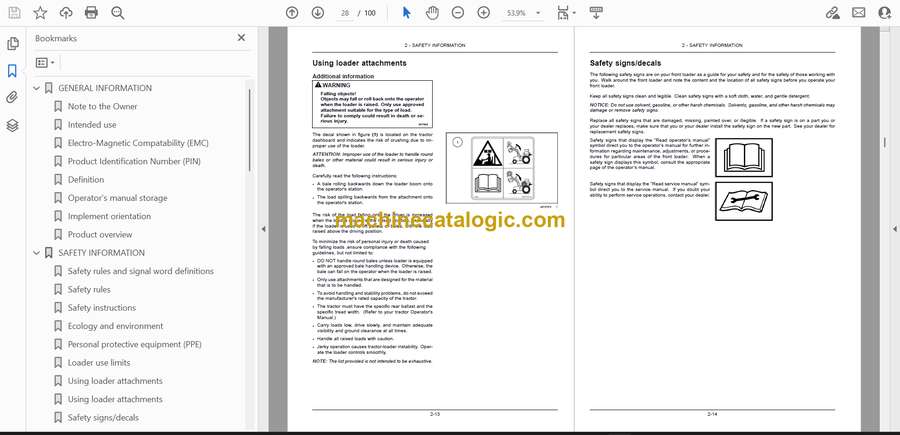Star this document as a favorite
The image size is (900, 435).
[40, 13]
